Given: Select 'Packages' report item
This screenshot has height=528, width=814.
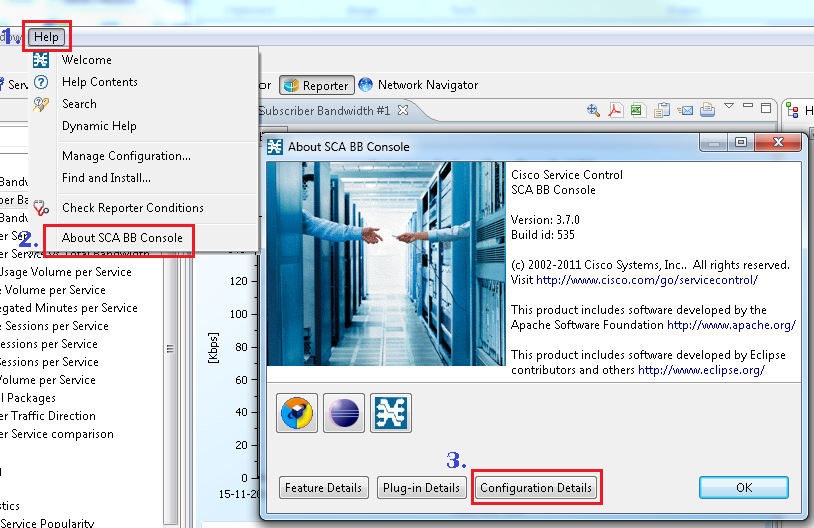Looking at the screenshot, I should coord(28,398).
